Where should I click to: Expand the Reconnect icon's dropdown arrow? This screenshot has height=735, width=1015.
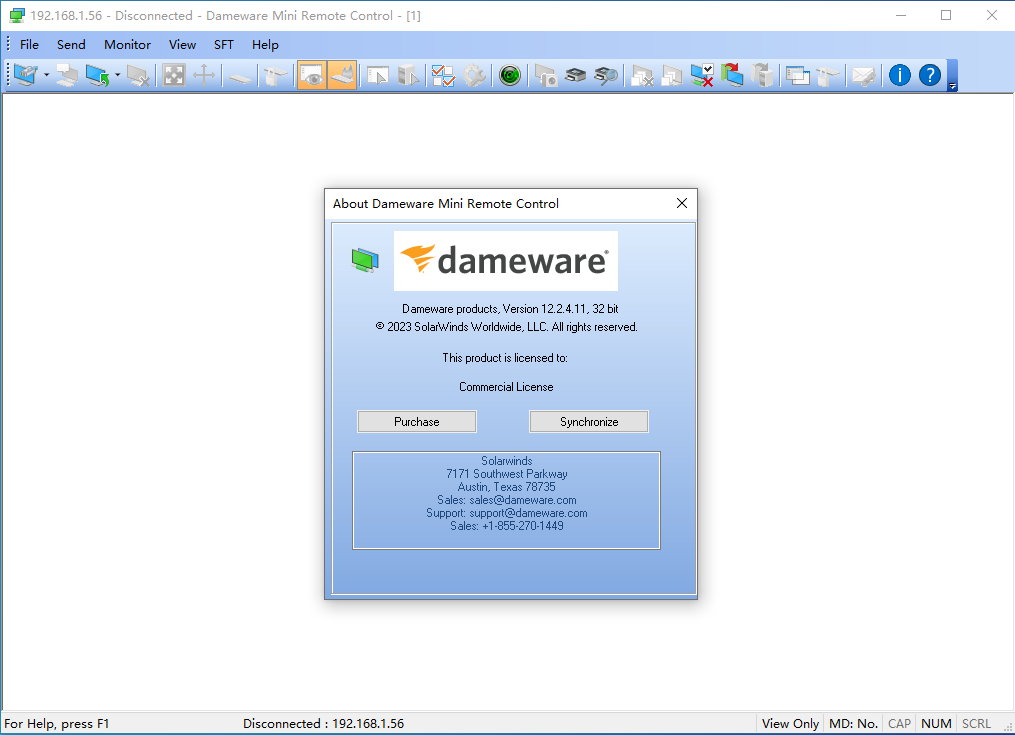(117, 75)
